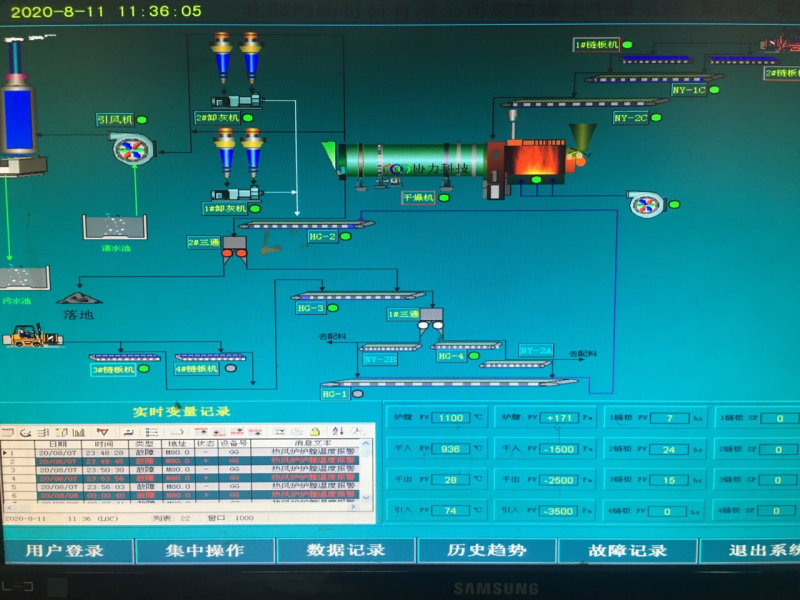Toggle the 4#链板机 gray status indicator
The width and height of the screenshot is (800, 600).
coord(230,369)
